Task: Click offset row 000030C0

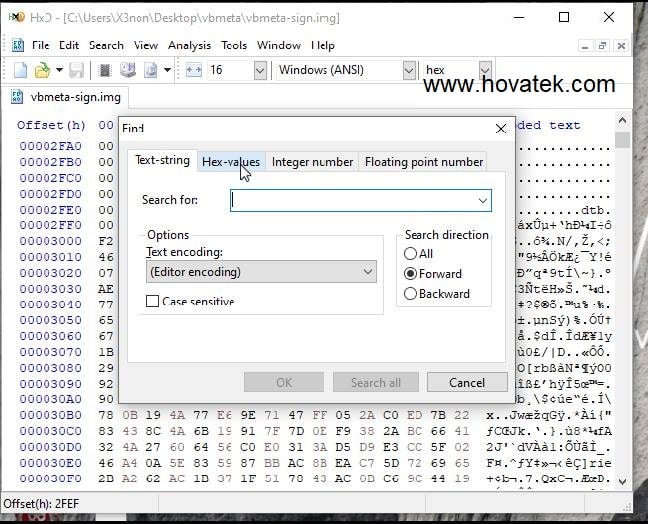Action: tap(50, 431)
